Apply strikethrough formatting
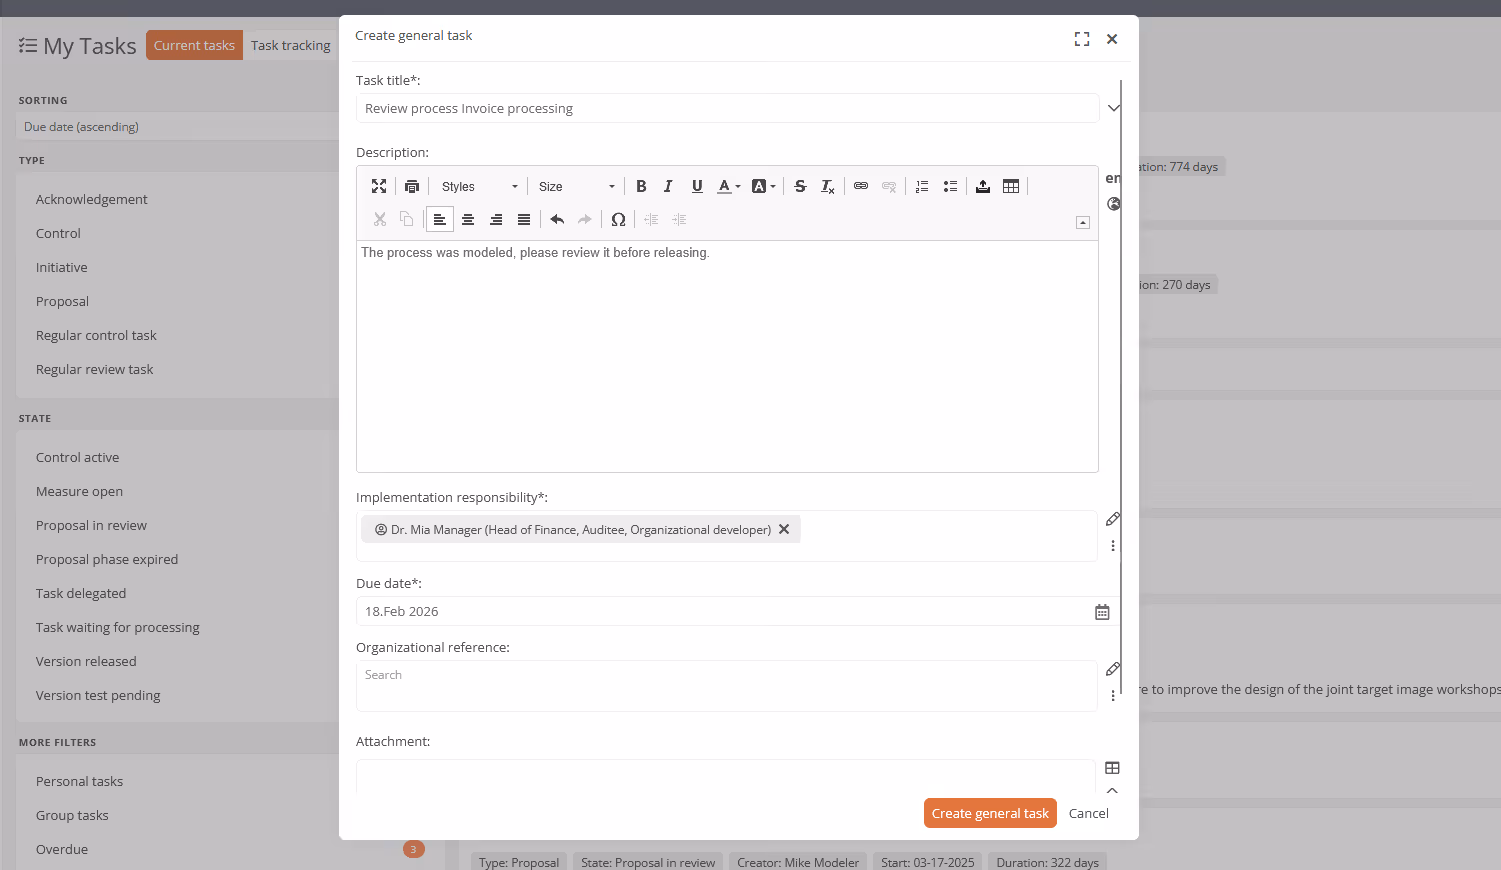 pyautogui.click(x=800, y=186)
